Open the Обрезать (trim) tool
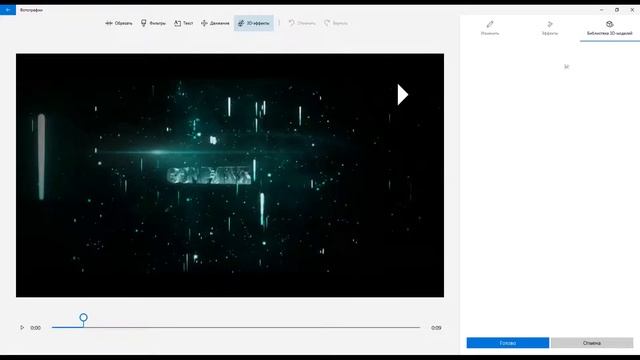Image resolution: width=640 pixels, height=360 pixels. (x=119, y=23)
